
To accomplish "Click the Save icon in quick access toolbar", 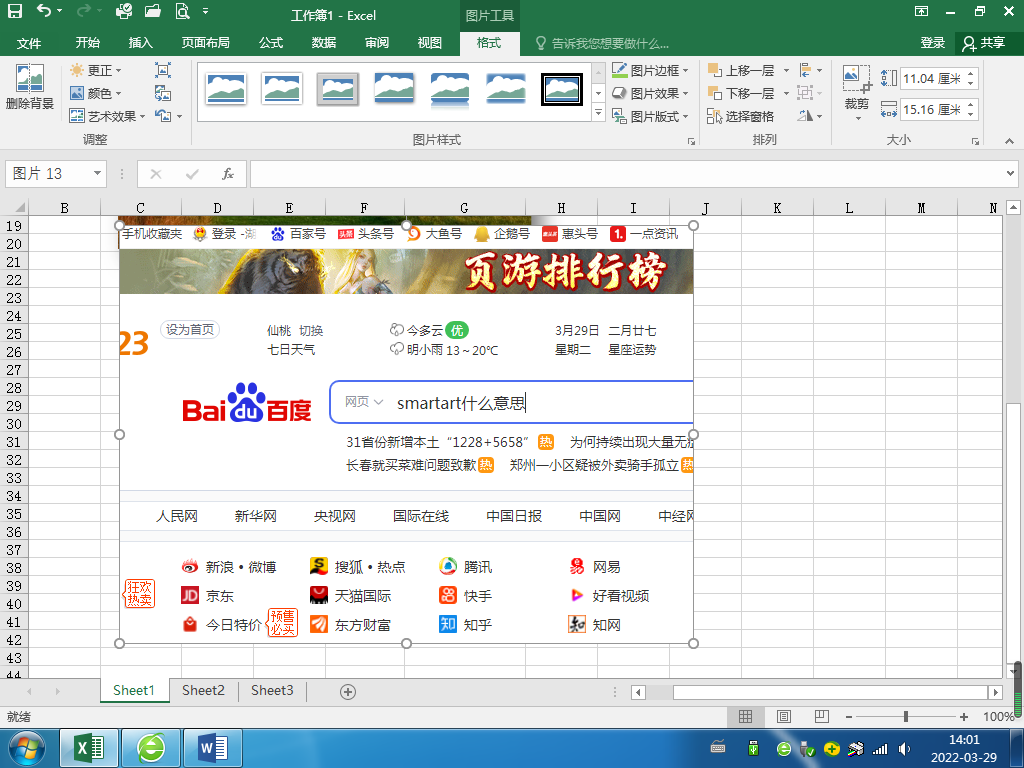I will tap(14, 11).
